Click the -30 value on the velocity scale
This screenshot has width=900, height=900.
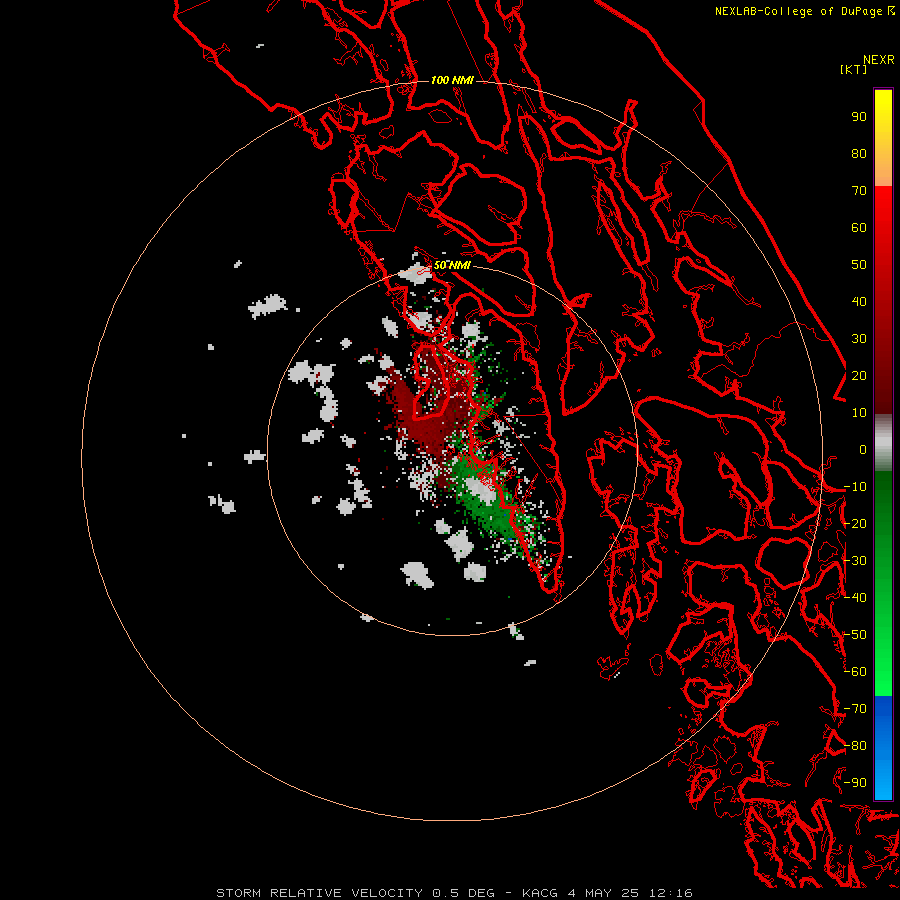coord(855,561)
